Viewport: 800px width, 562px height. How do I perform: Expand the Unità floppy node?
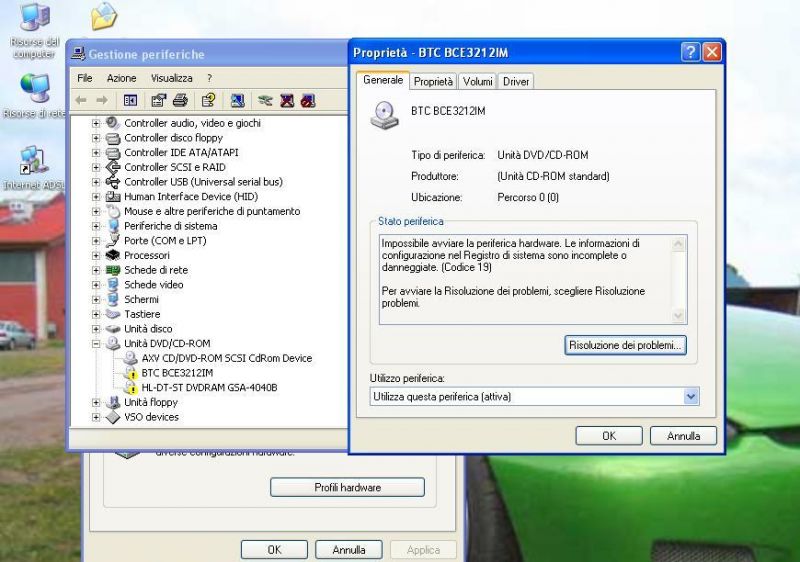pyautogui.click(x=96, y=402)
